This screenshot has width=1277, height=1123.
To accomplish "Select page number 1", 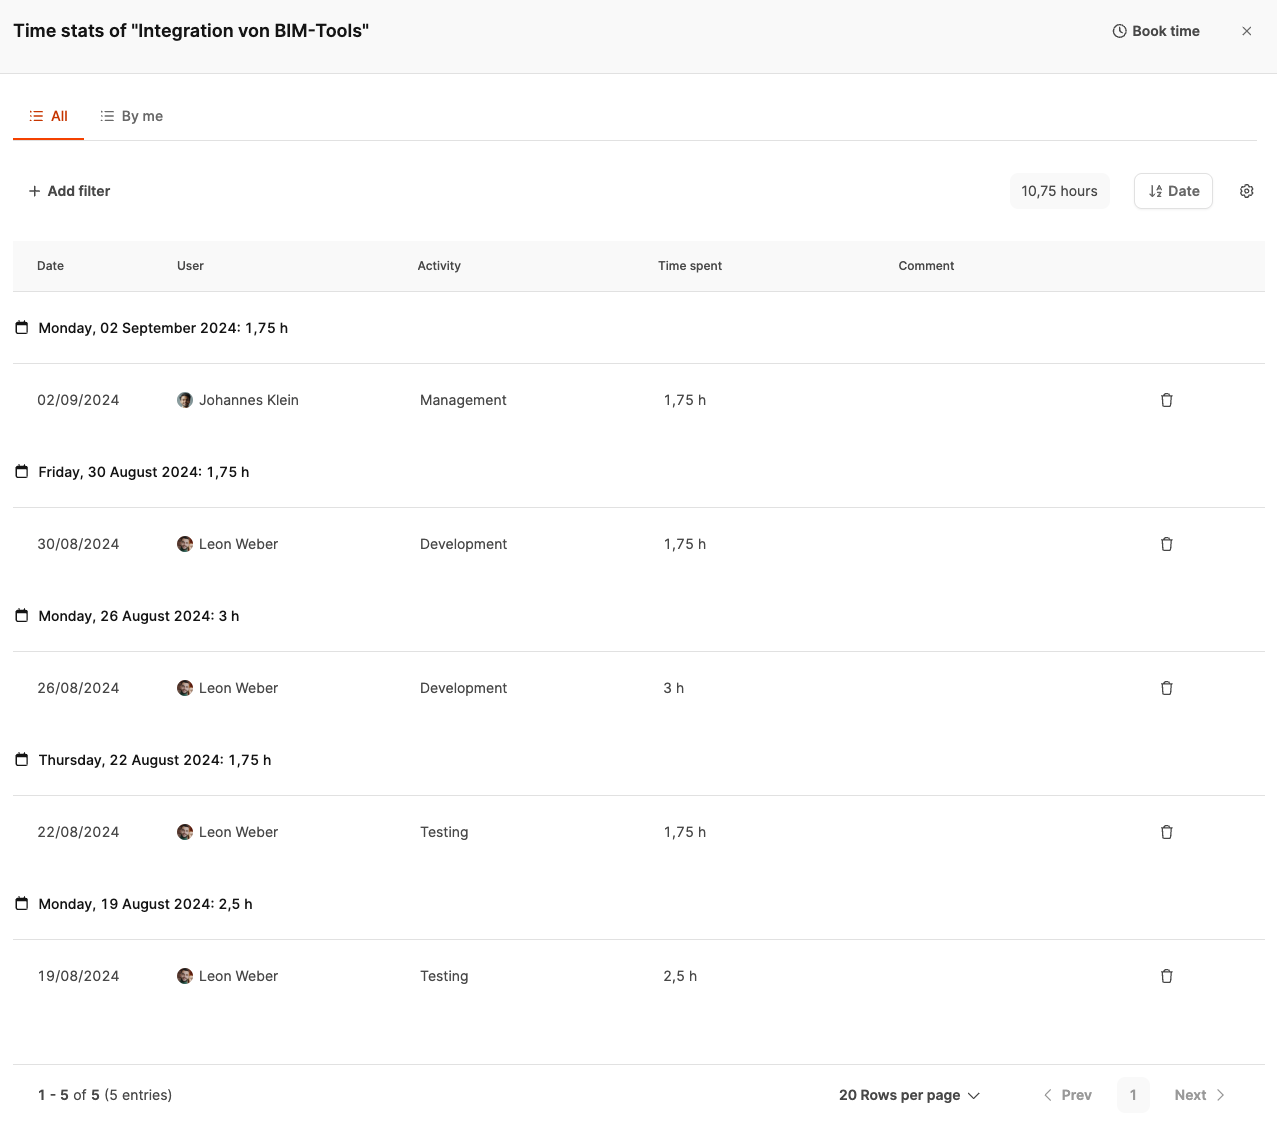I will coord(1133,1095).
